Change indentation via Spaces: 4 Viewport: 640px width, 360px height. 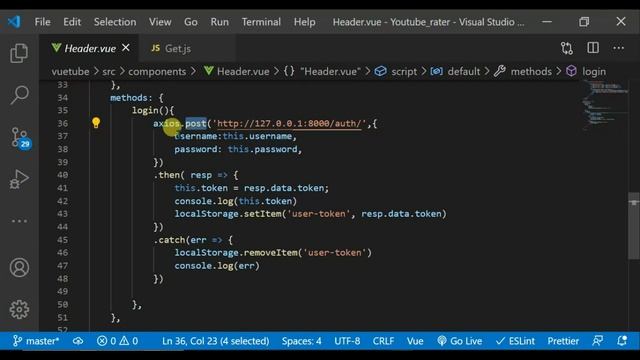(301, 341)
